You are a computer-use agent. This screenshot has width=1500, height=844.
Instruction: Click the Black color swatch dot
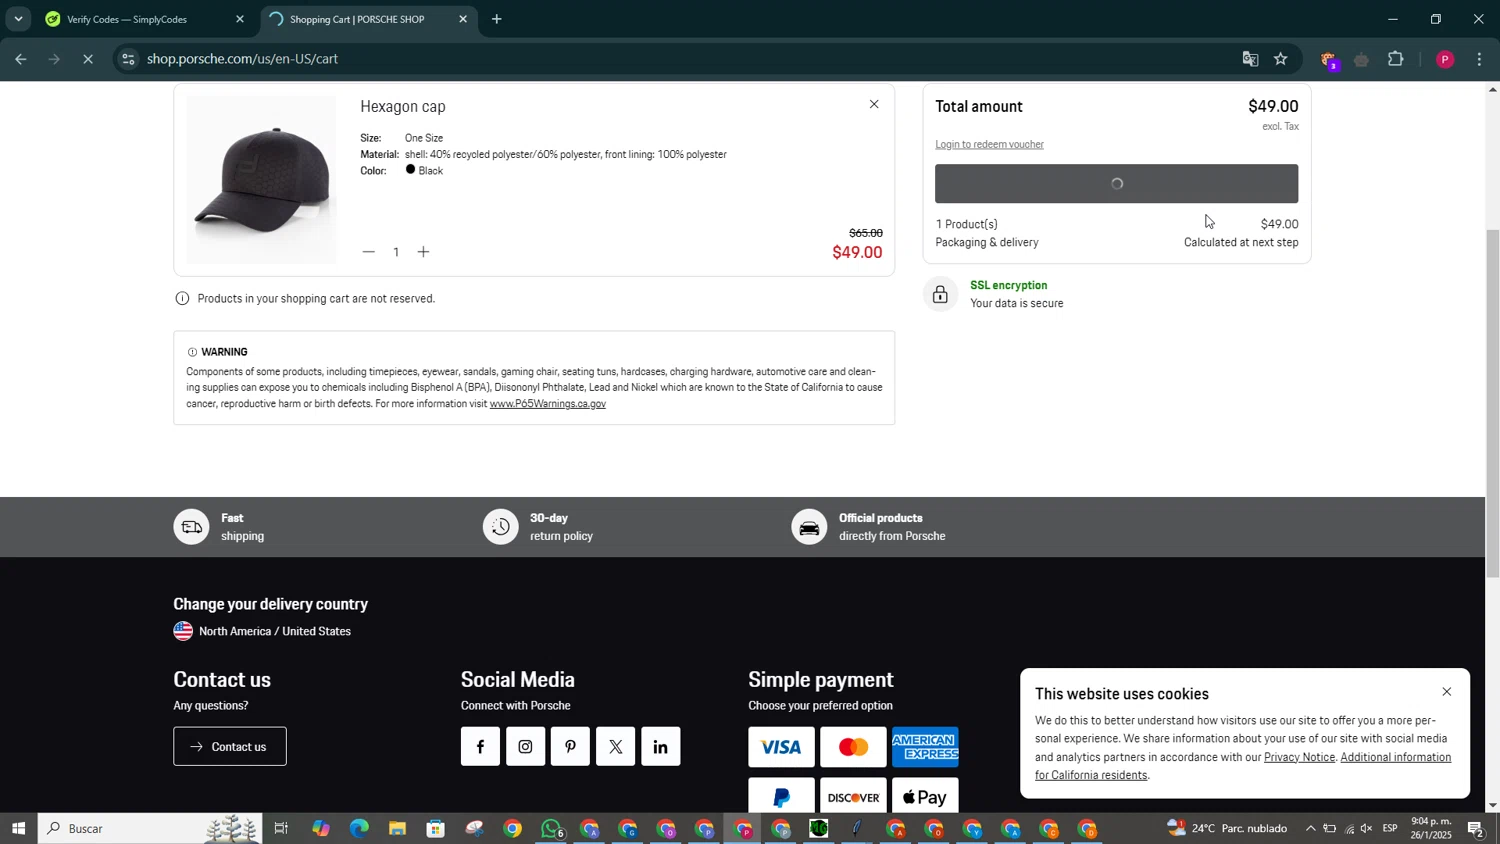tap(410, 170)
